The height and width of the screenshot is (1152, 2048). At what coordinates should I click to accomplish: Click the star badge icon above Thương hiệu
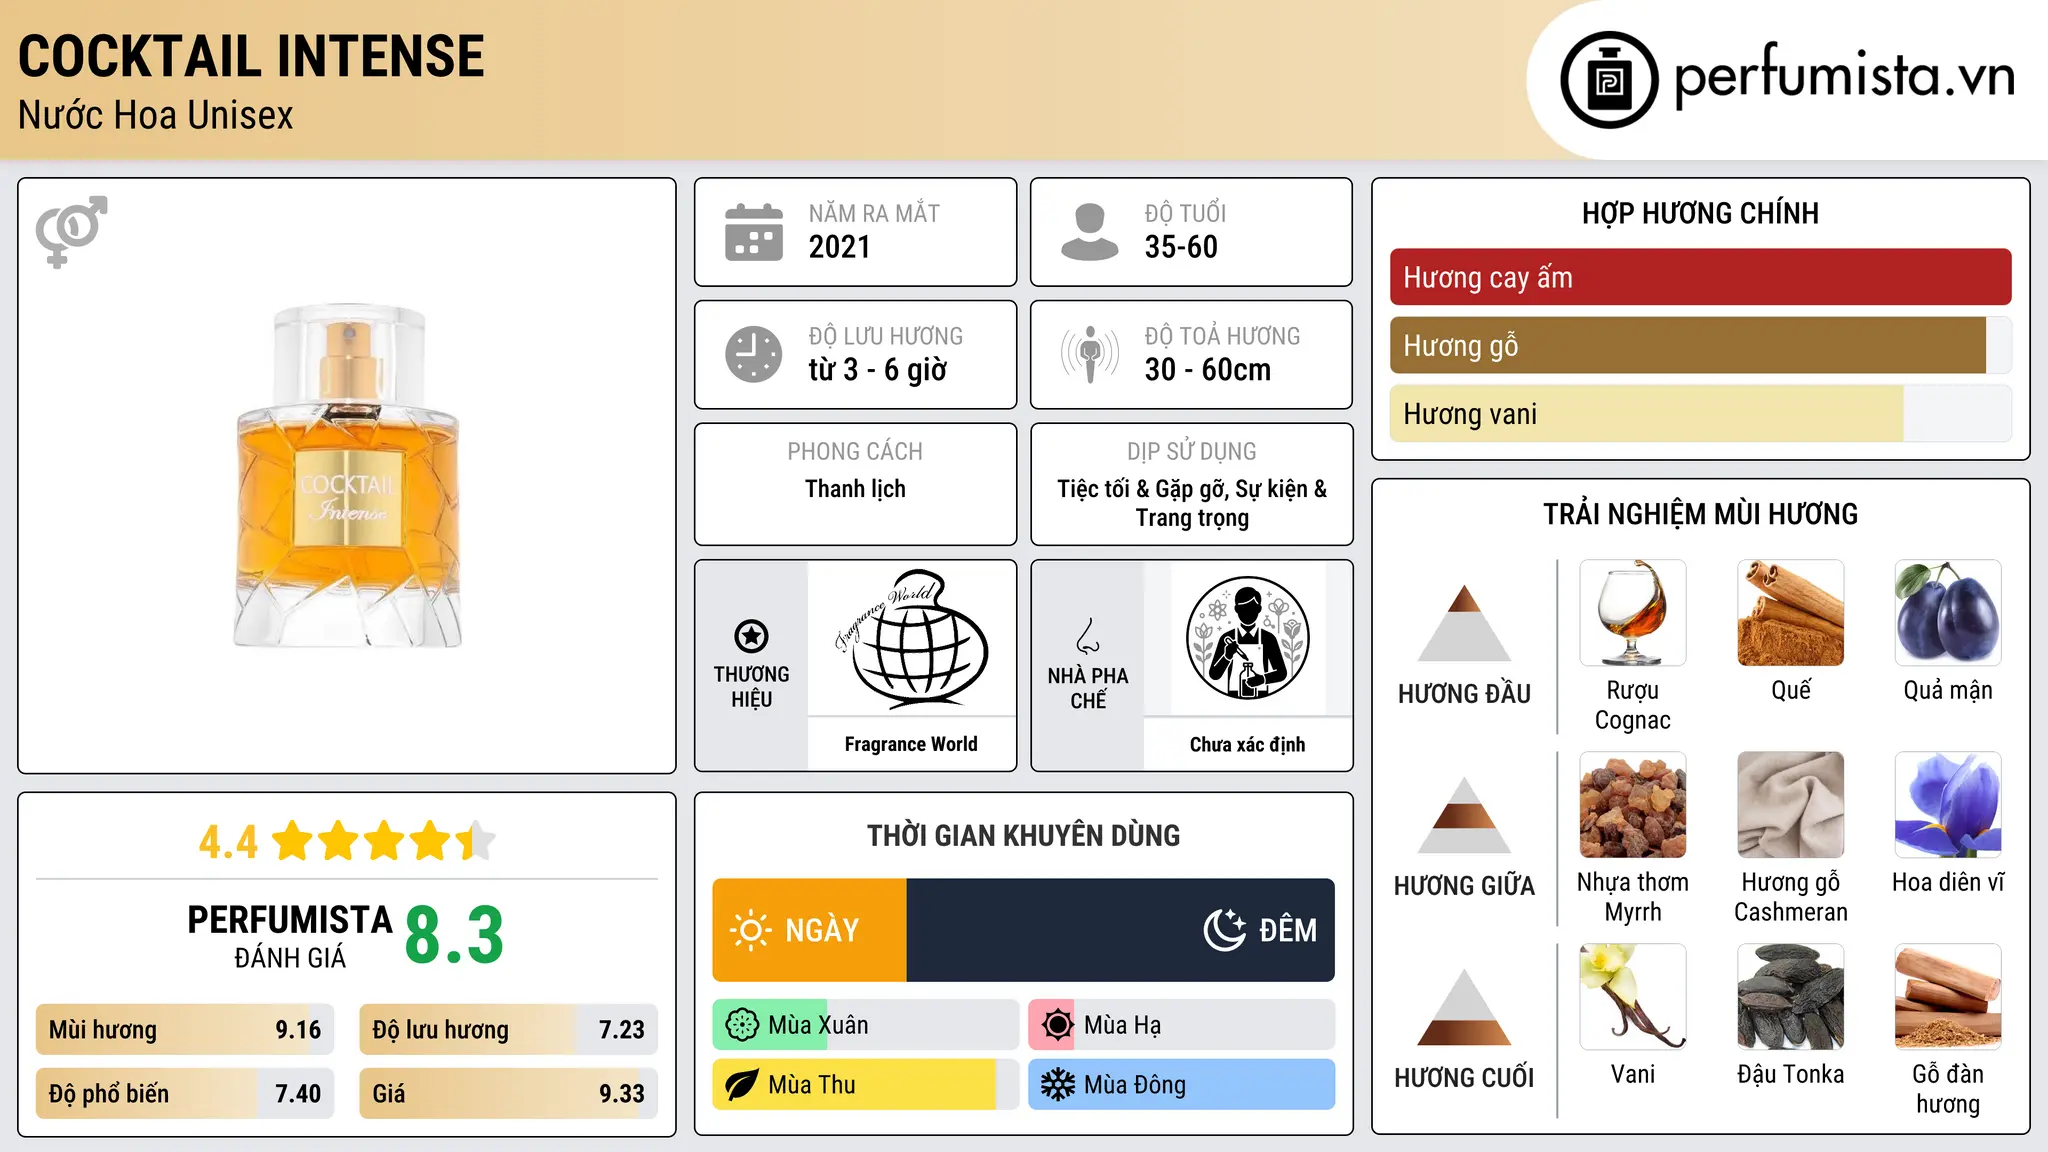tap(751, 636)
